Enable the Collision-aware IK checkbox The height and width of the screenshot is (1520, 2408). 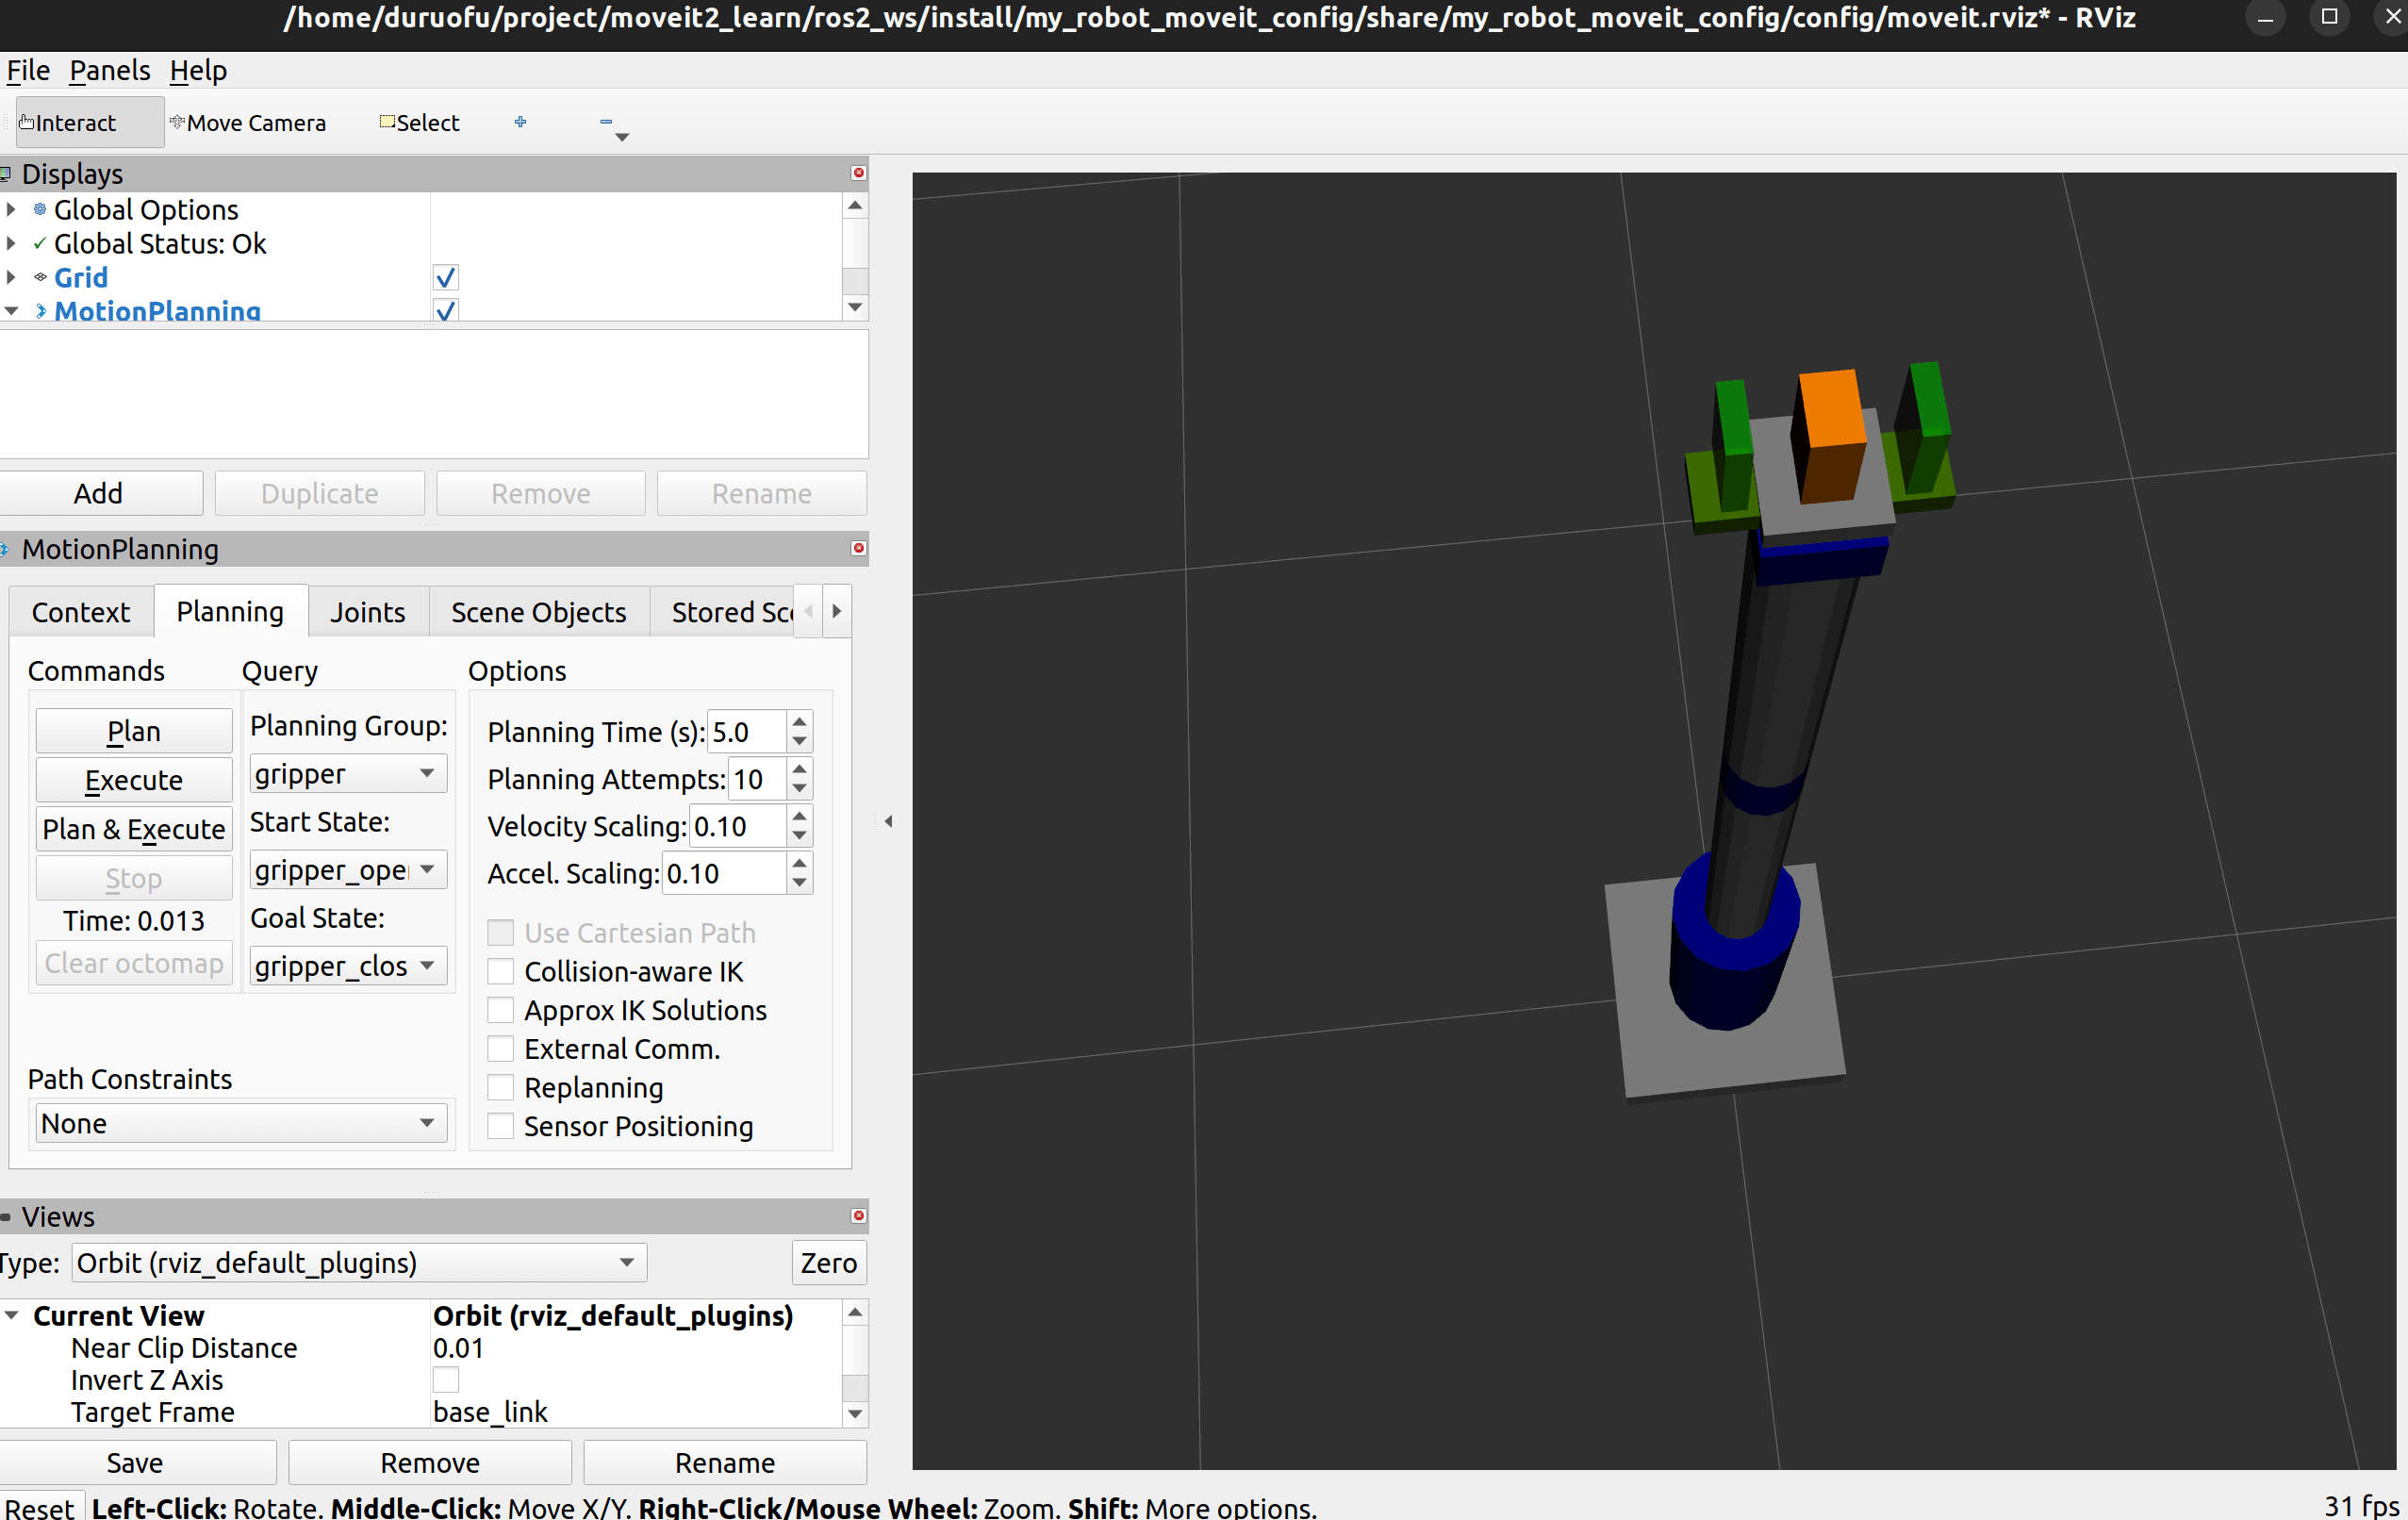pyautogui.click(x=500, y=971)
